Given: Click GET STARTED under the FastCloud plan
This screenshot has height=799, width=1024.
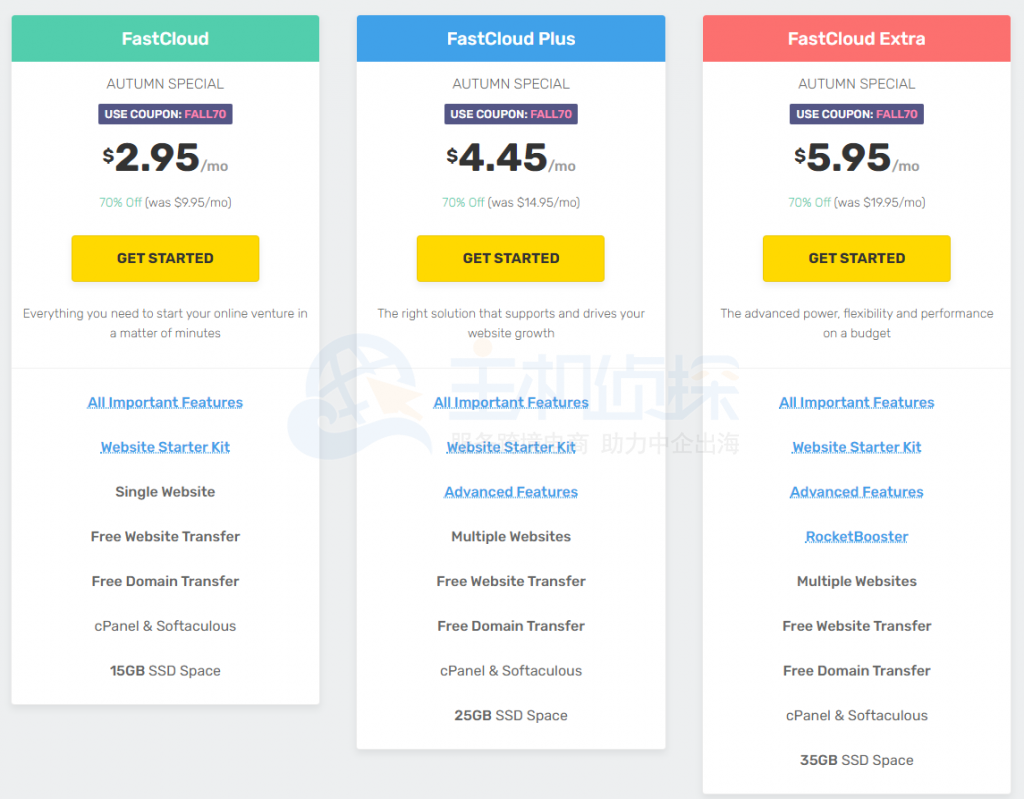Looking at the screenshot, I should coord(165,258).
